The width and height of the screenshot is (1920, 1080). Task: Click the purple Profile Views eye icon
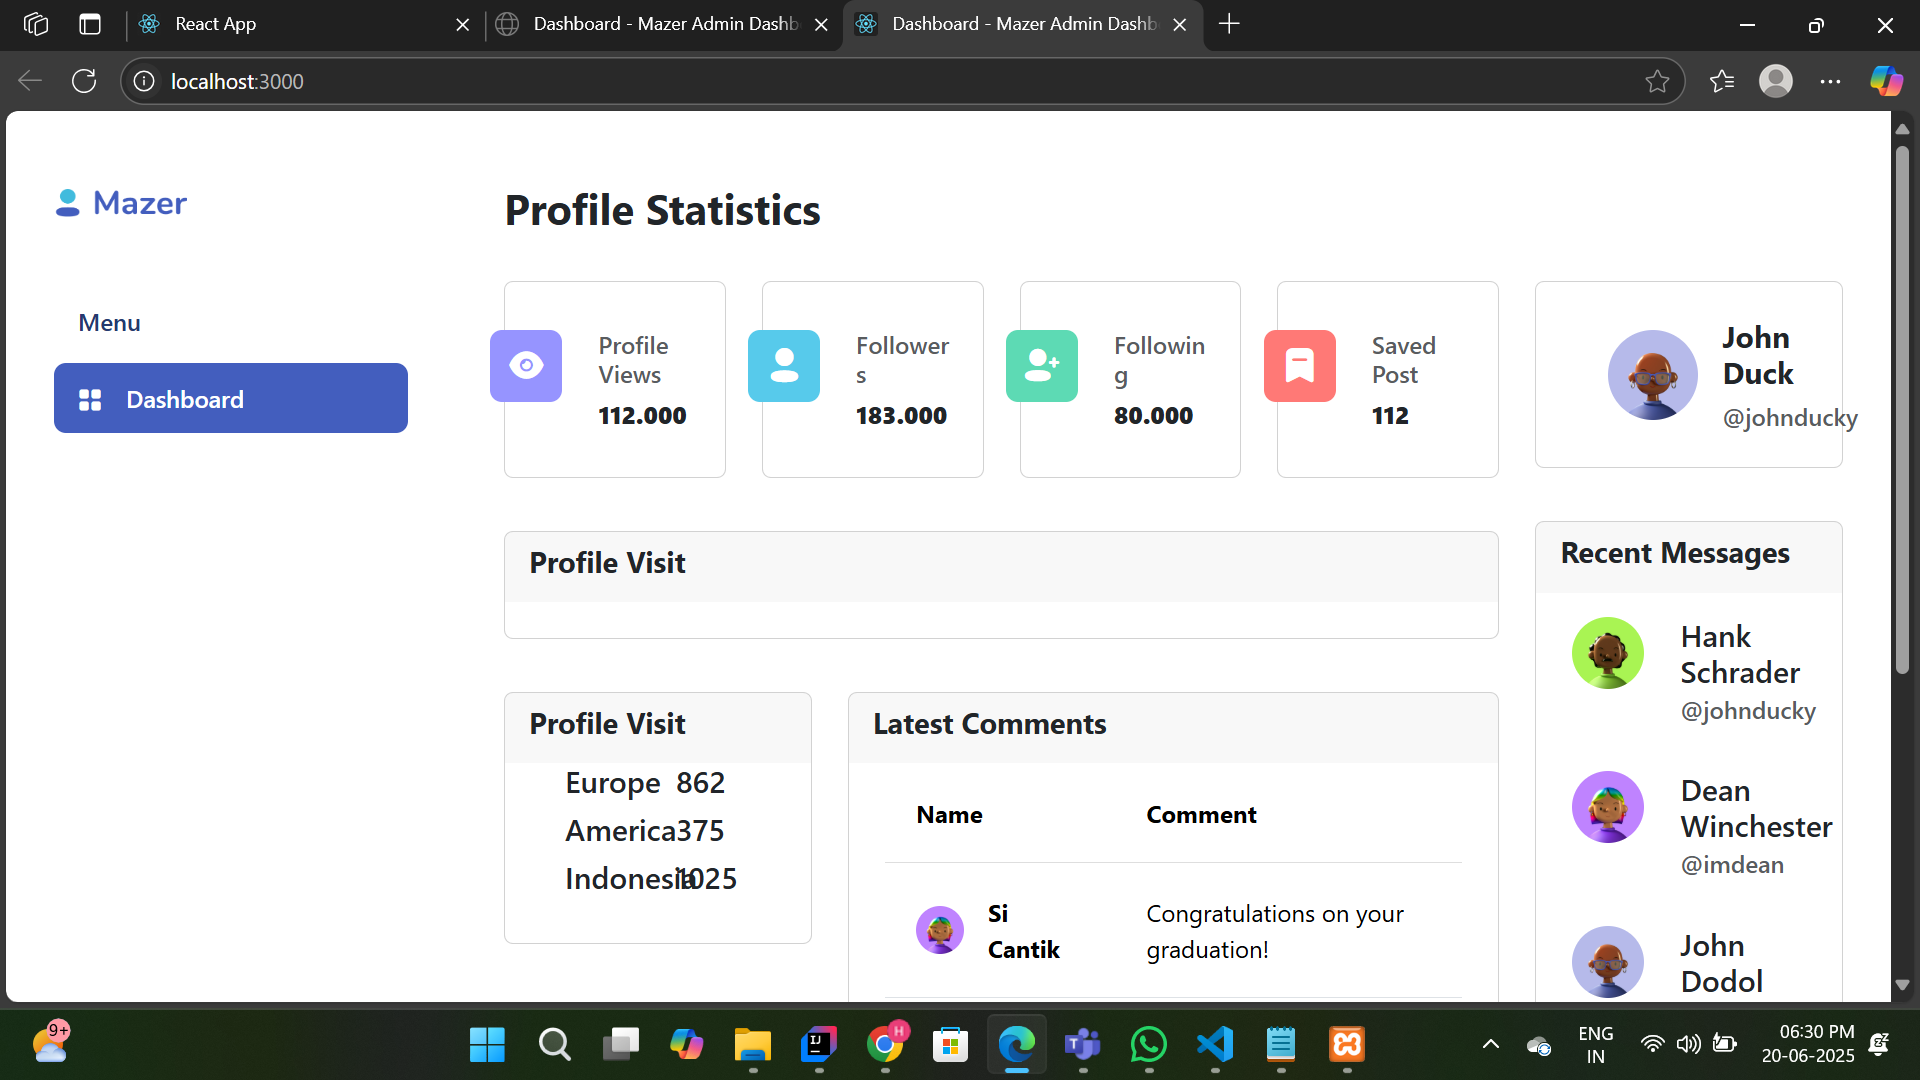[526, 366]
